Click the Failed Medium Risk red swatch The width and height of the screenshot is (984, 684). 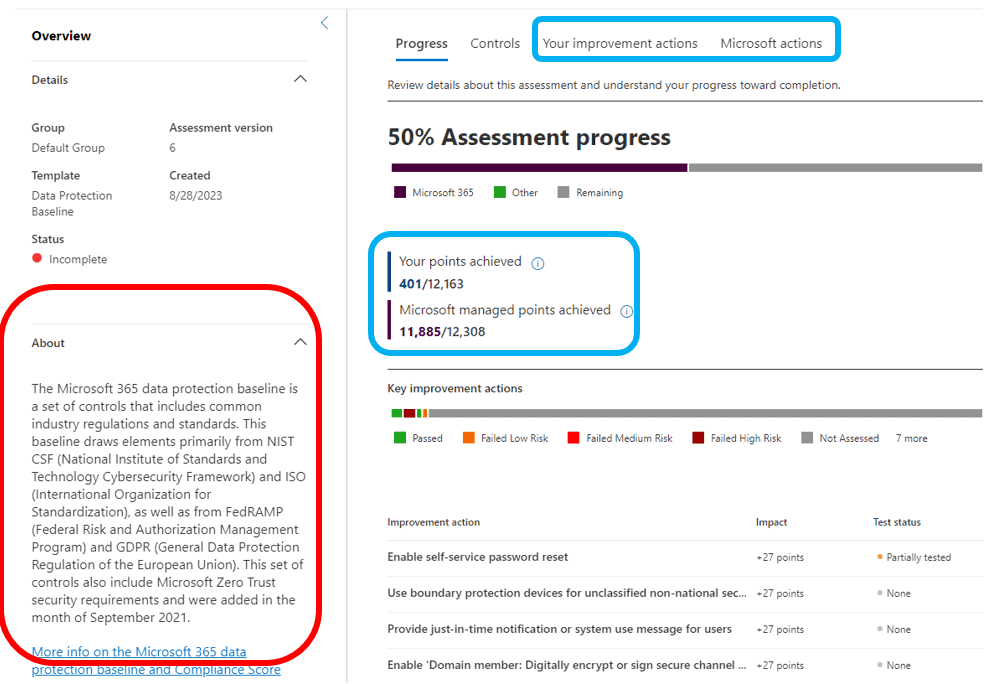tap(573, 437)
